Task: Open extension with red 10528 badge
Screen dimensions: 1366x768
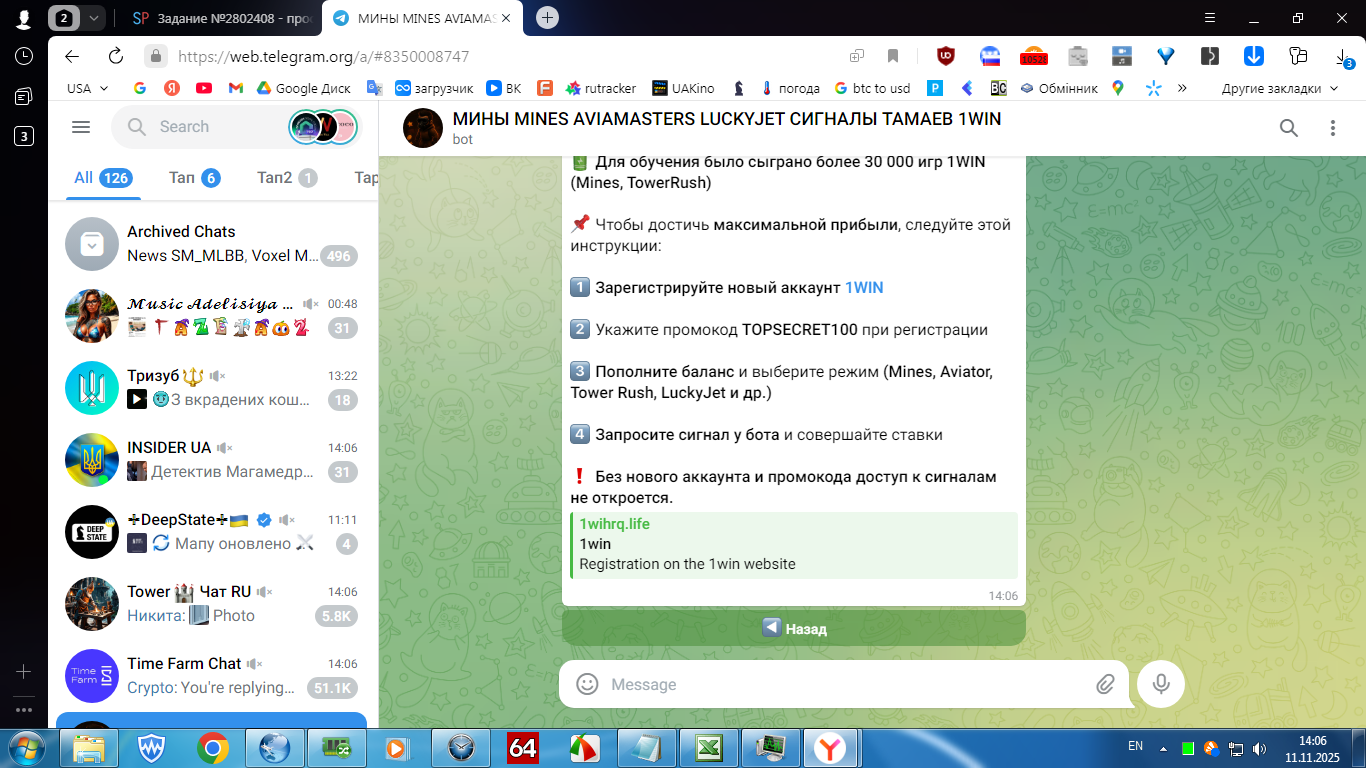Action: 1033,56
